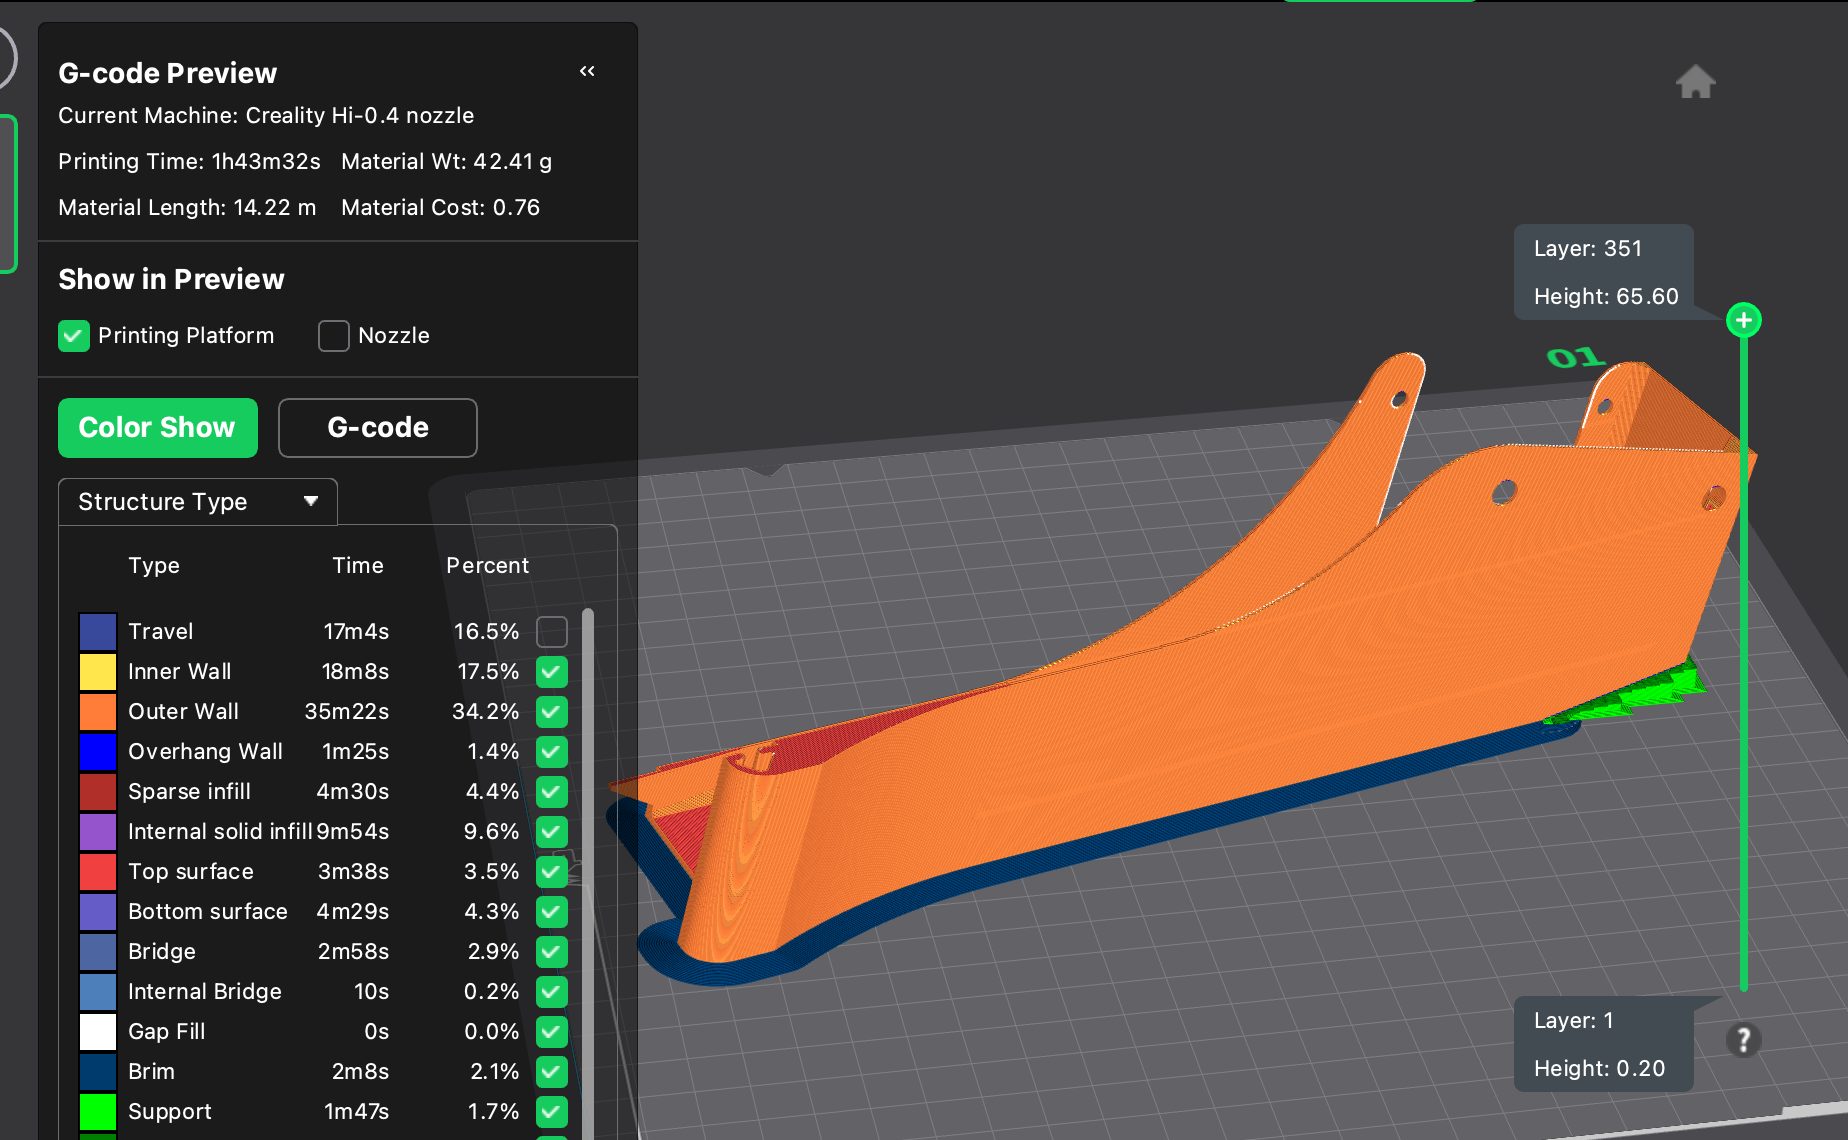1848x1140 pixels.
Task: Hide the Brim in preview
Action: (551, 1071)
